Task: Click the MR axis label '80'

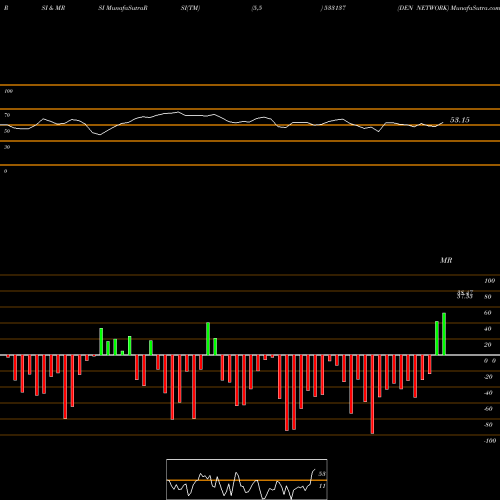Action: click(x=487, y=297)
